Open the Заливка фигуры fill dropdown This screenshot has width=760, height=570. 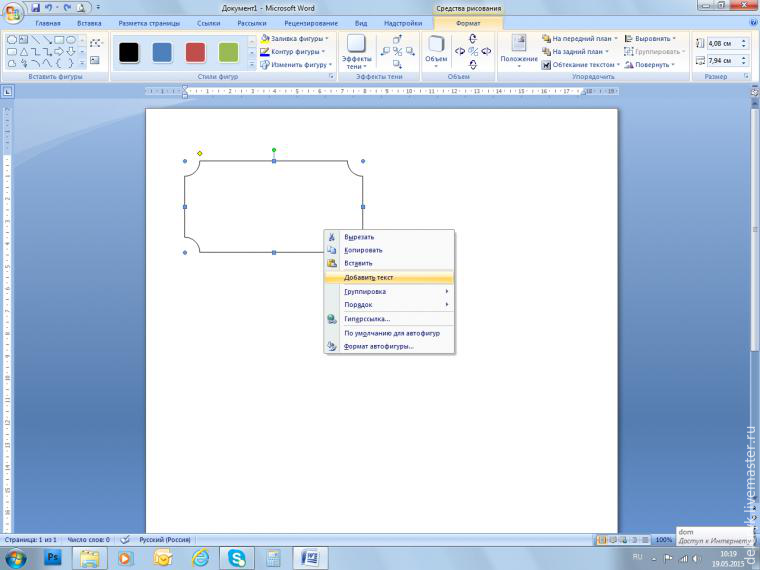(x=297, y=39)
